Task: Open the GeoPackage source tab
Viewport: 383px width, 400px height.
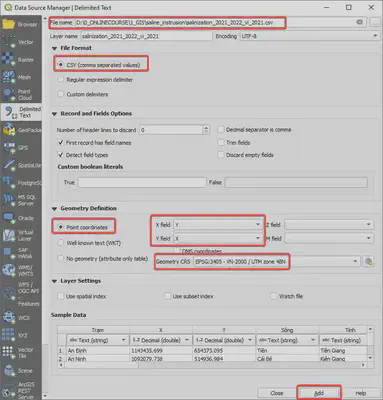Action: (x=21, y=130)
